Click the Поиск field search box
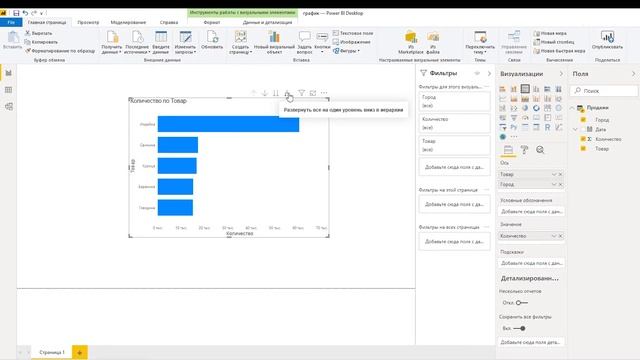This screenshot has width=640, height=360. pos(604,91)
